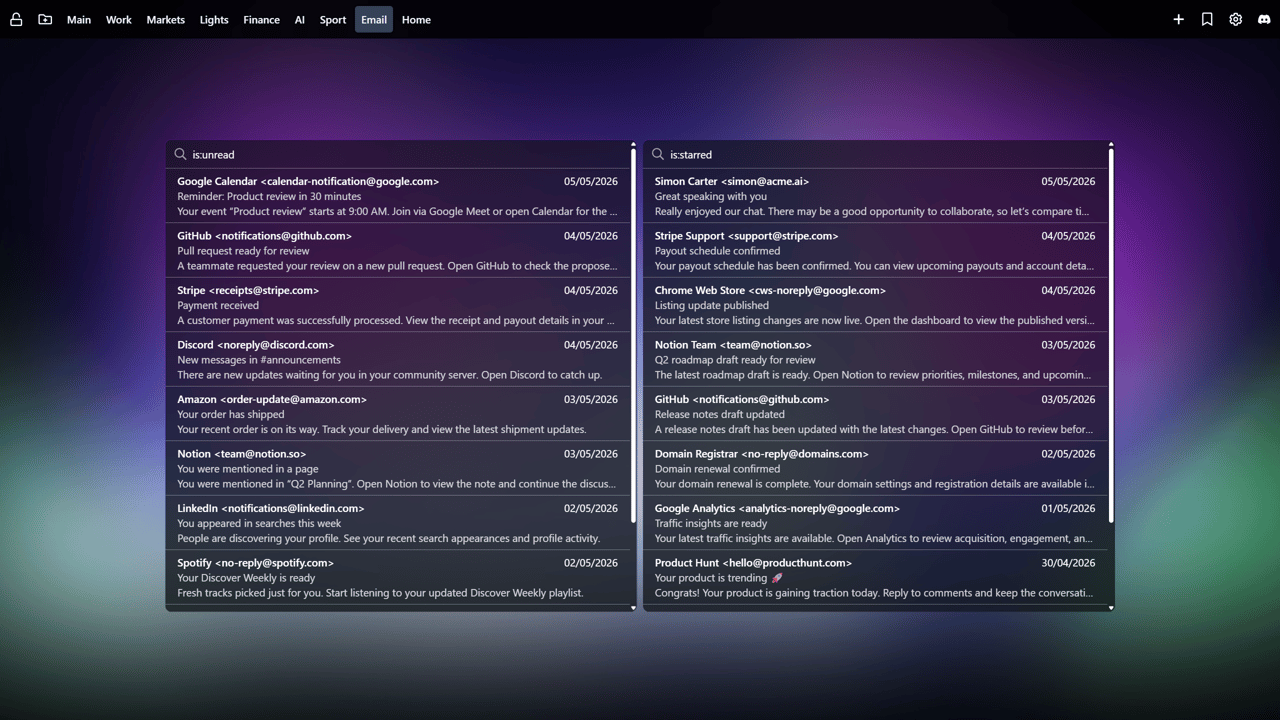Click the add folder icon beside the lock
The image size is (1280, 720).
[x=45, y=19]
